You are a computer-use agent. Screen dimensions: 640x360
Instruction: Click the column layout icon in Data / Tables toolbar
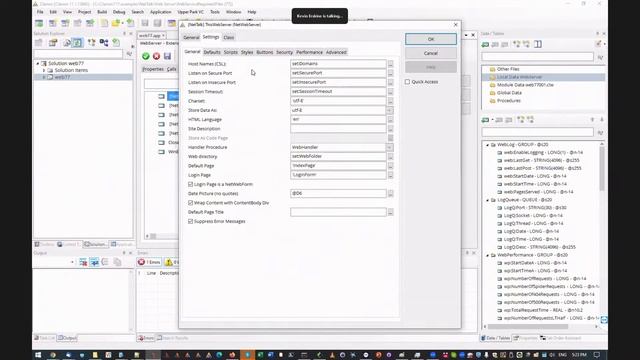coord(538,44)
